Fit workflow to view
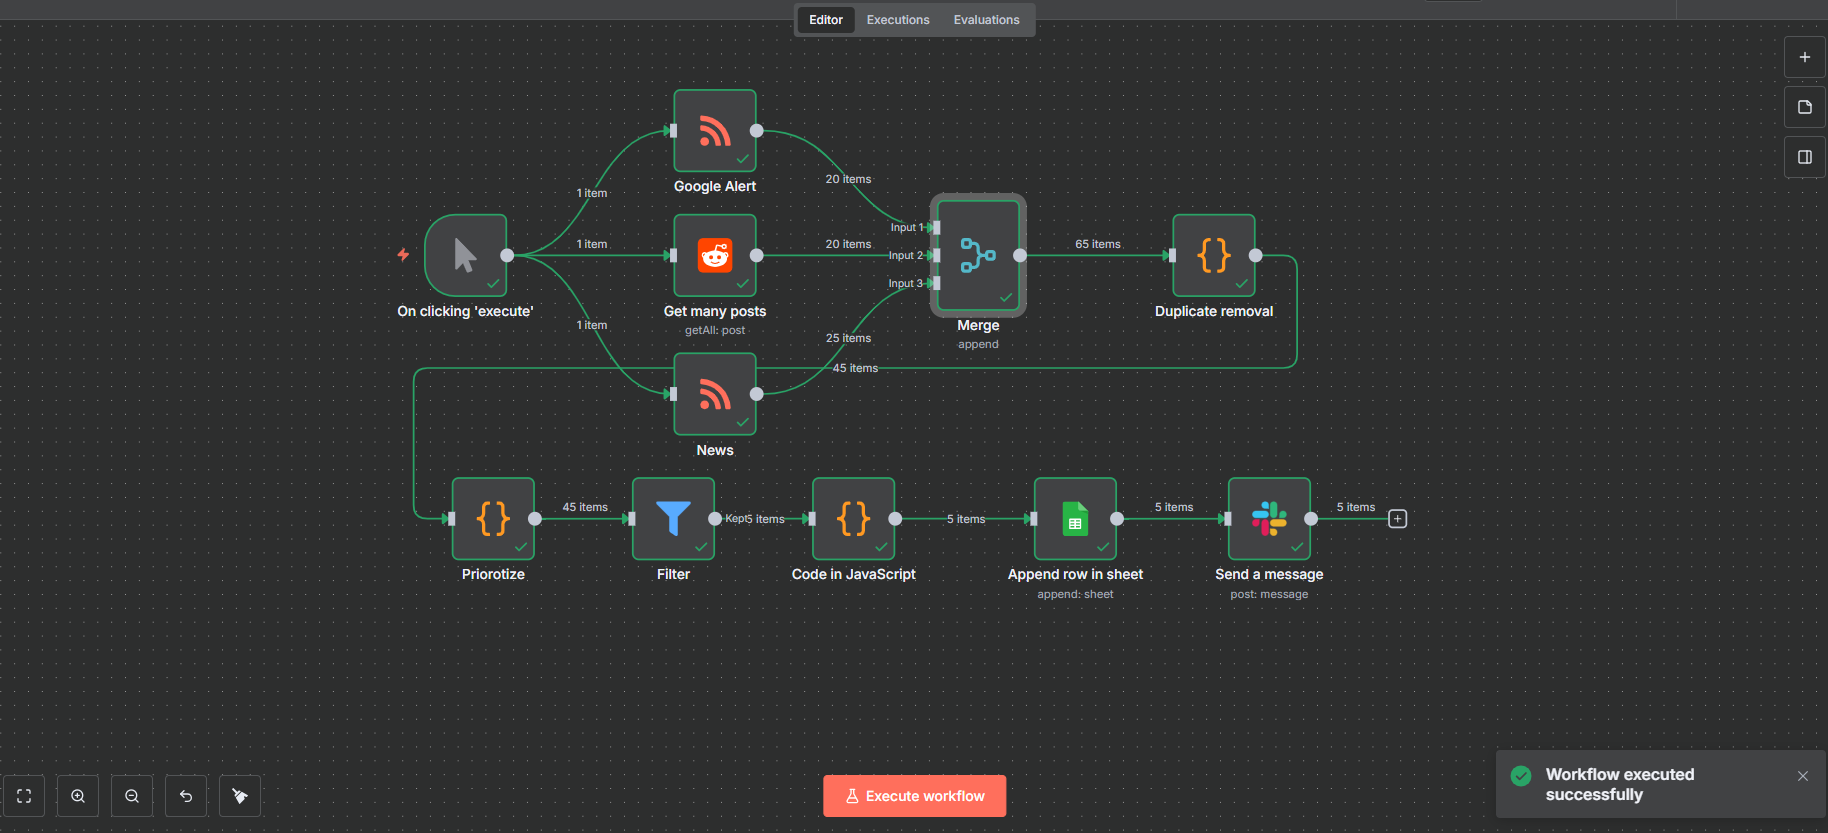Image resolution: width=1828 pixels, height=833 pixels. 24,796
